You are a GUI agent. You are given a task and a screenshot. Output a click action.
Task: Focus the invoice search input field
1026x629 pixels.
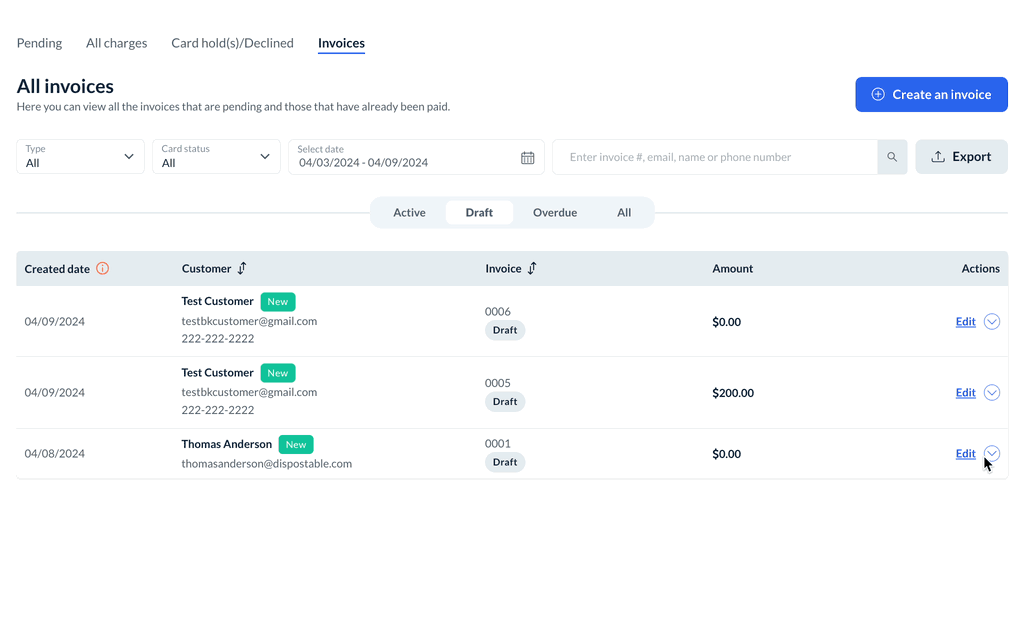[715, 157]
